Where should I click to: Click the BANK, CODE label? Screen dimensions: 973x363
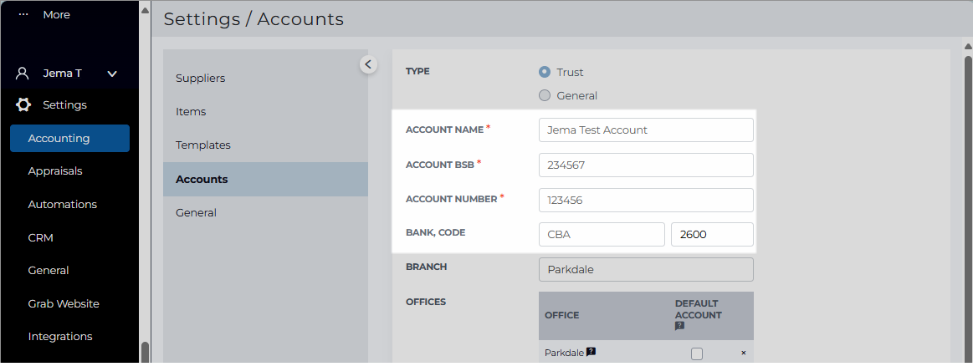pyautogui.click(x=436, y=233)
